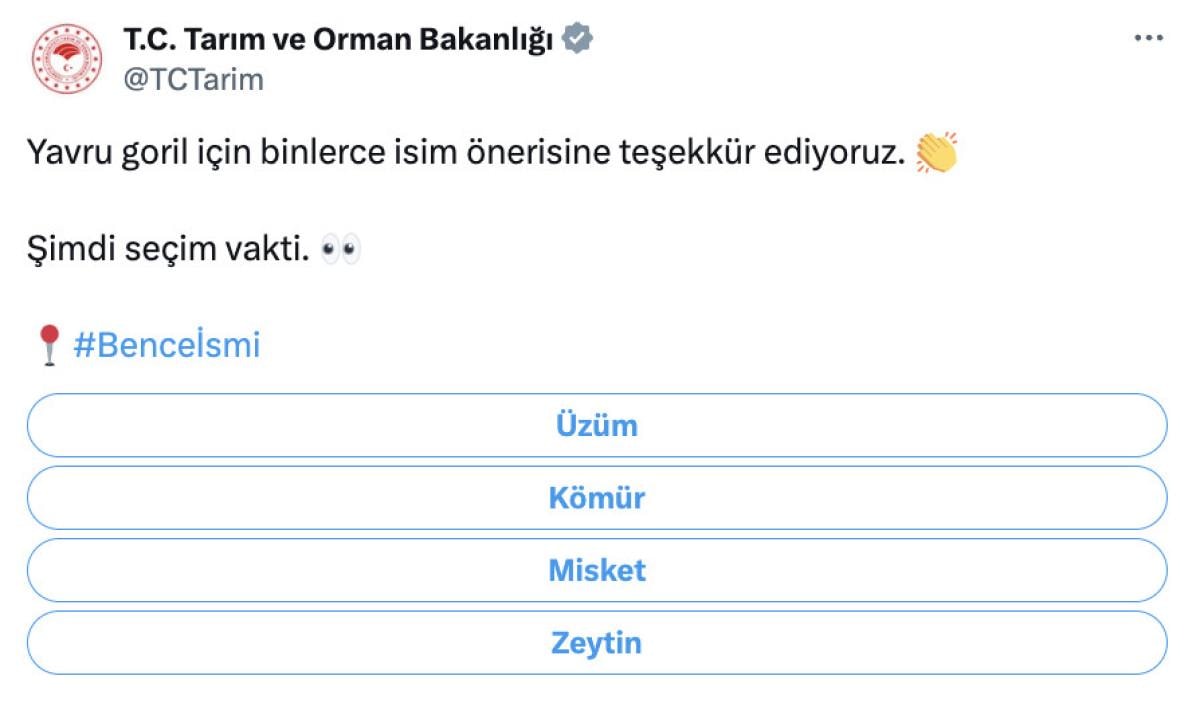
Task: Open the #Benceİsmi hashtag link
Action: 166,345
